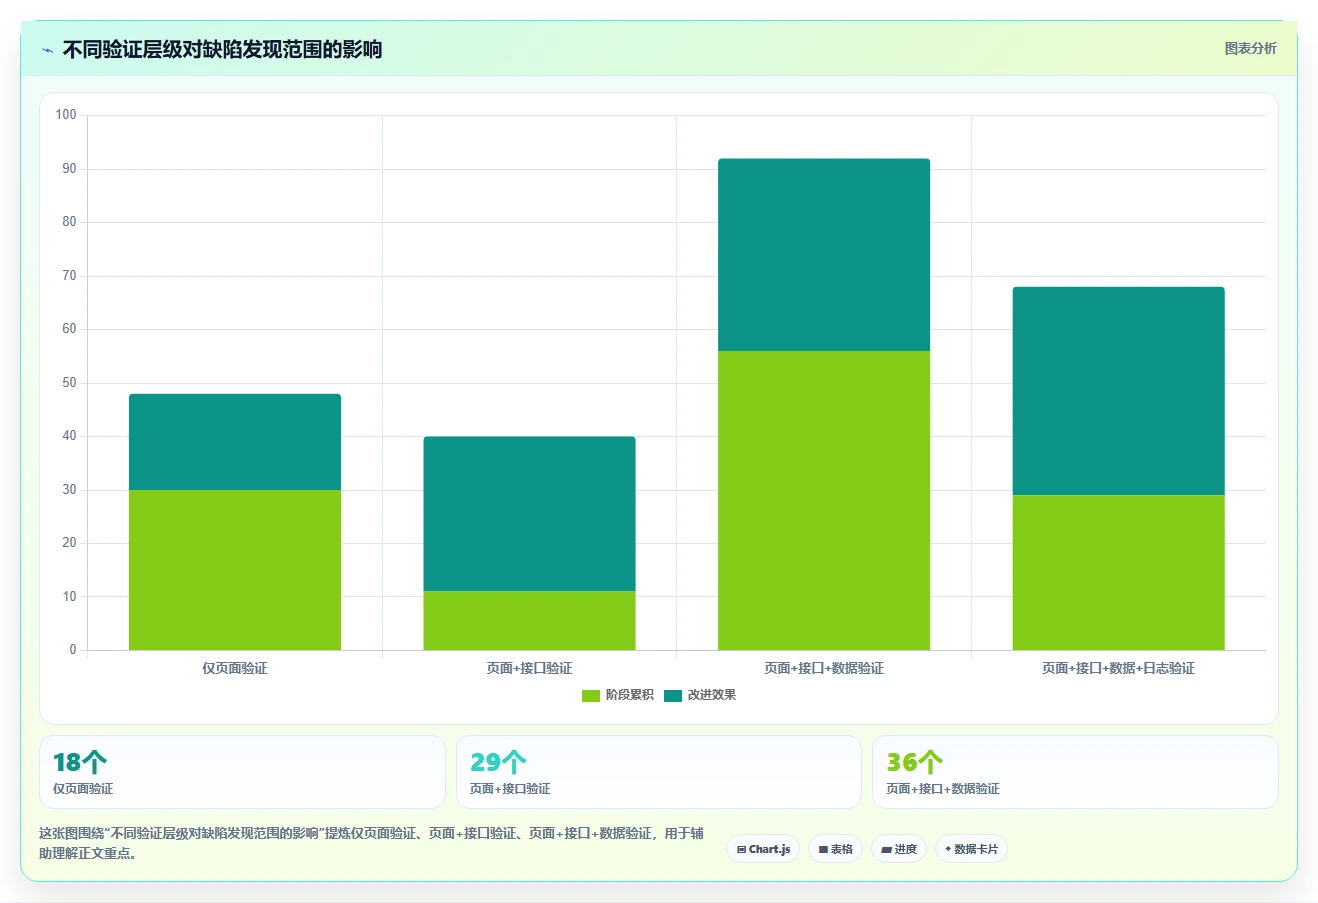
Task: Select the 进度 tag chip
Action: 899,849
